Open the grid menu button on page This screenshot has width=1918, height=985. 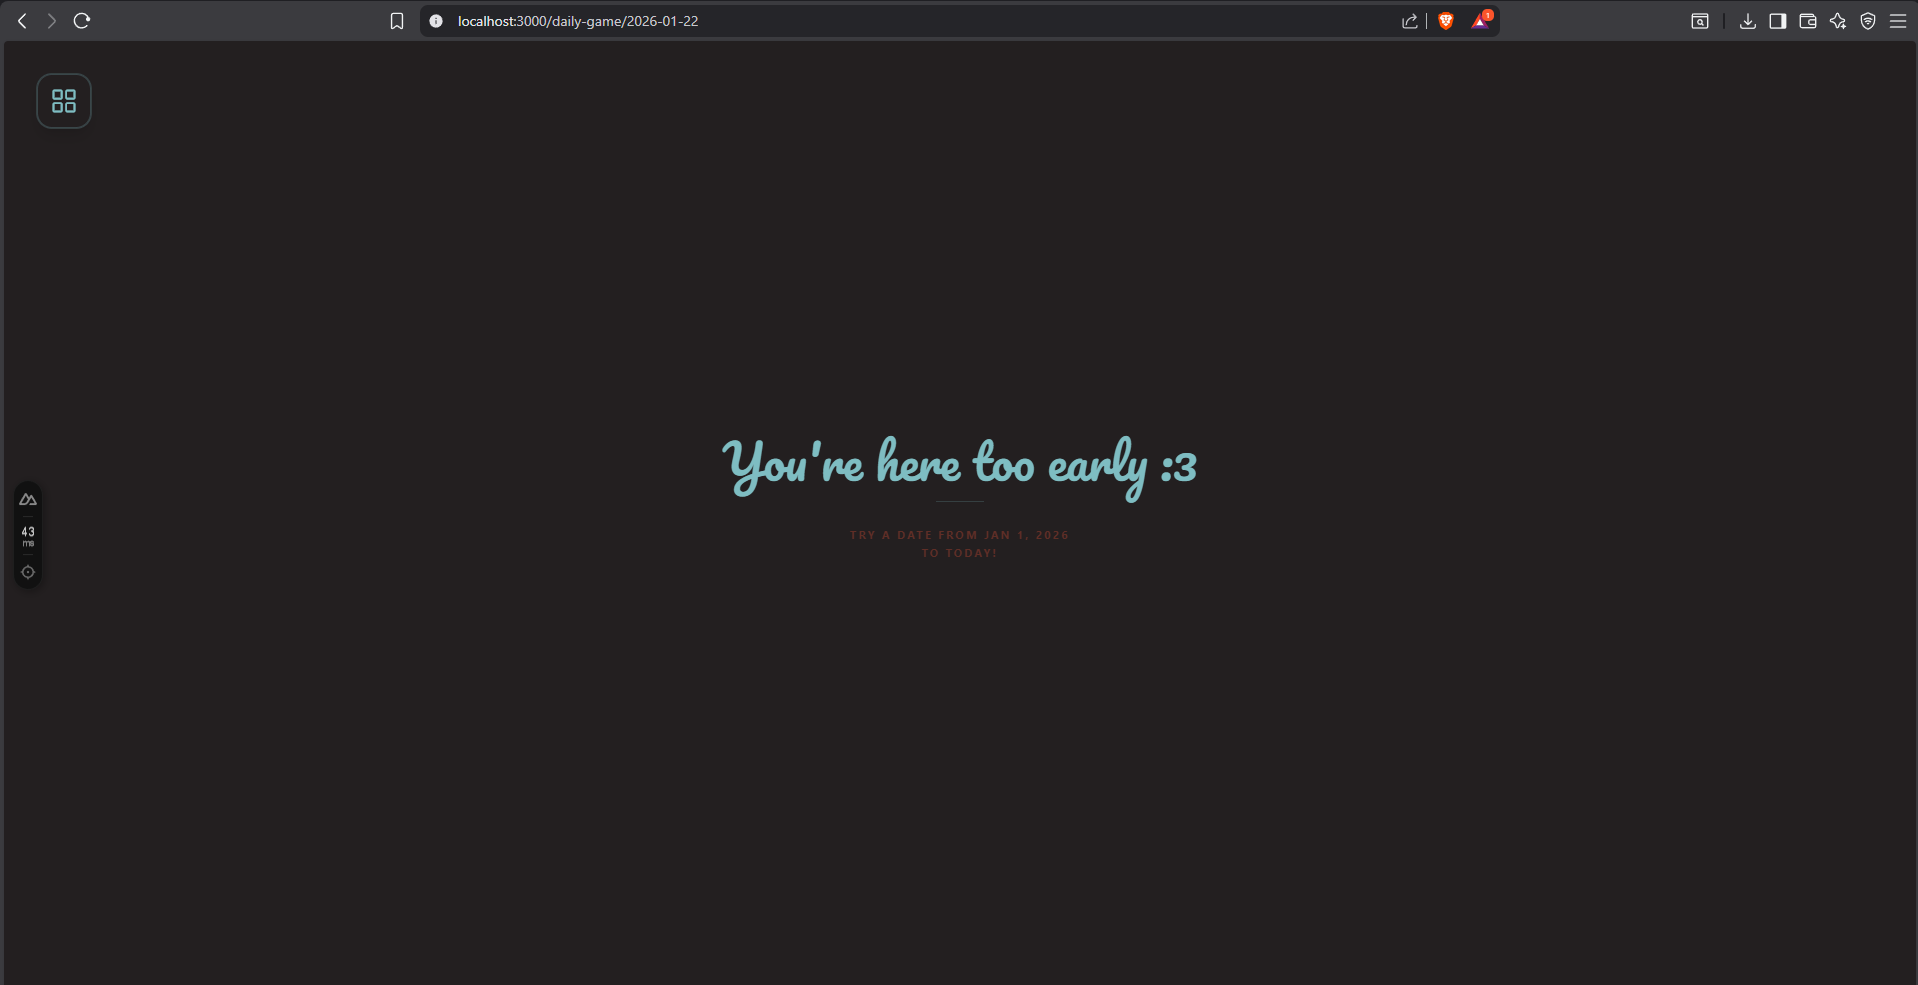[x=64, y=101]
